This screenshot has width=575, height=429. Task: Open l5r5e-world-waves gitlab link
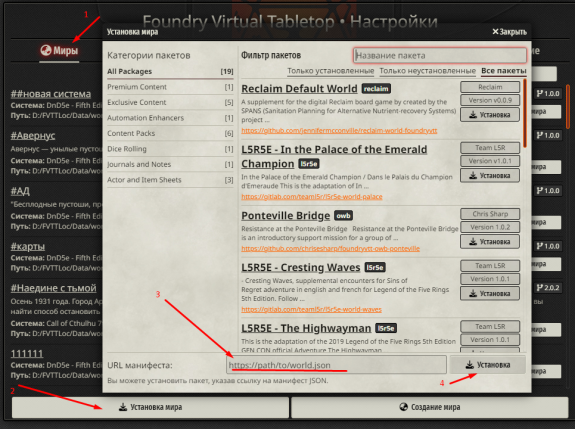[x=311, y=309]
